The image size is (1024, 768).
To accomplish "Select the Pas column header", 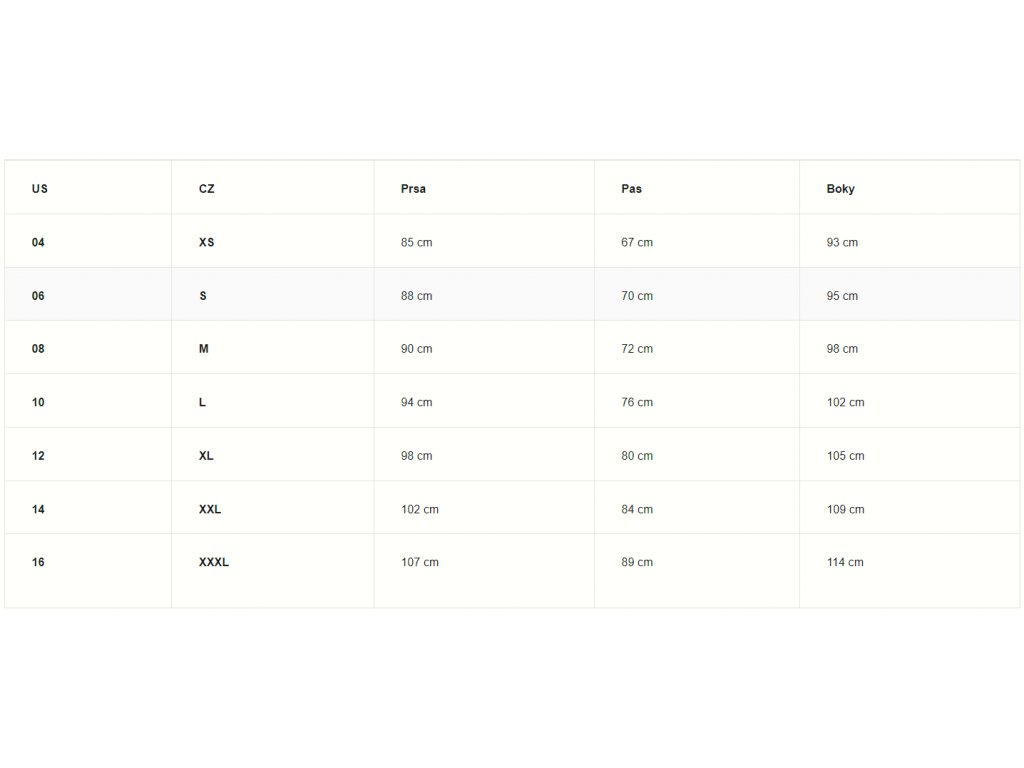I will (631, 189).
